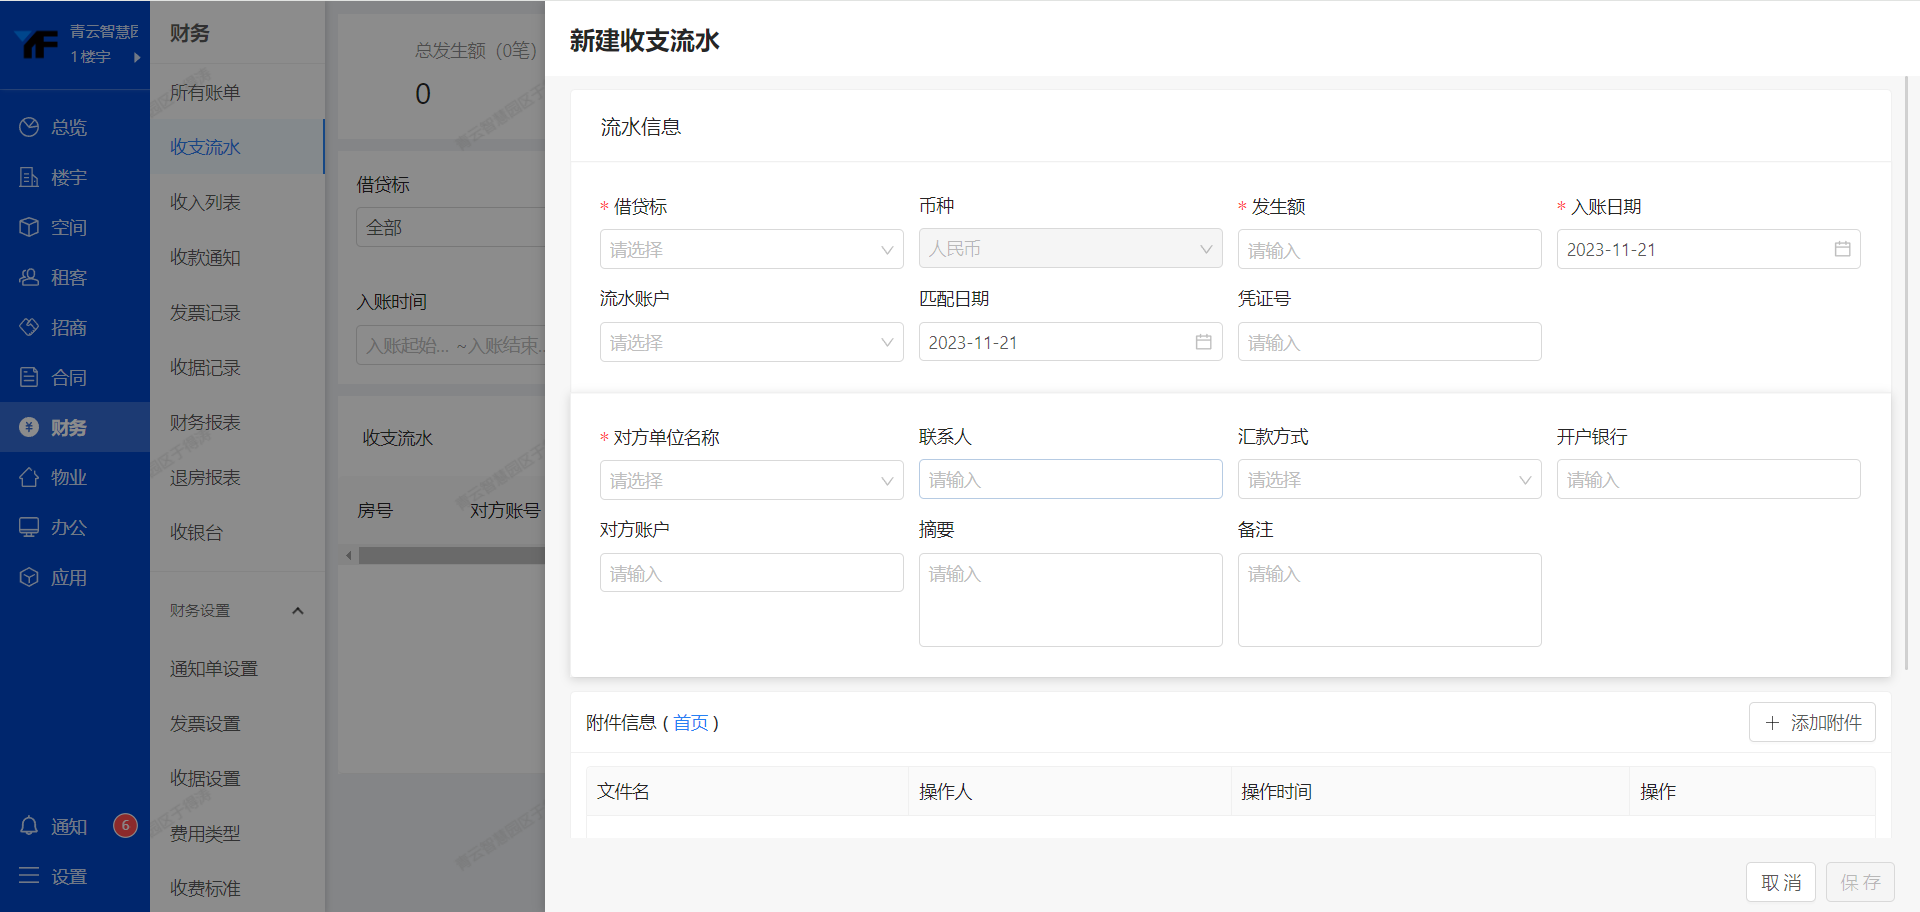Viewport: 1920px width, 912px height.
Task: Click the 总览 overview icon in sidebar
Action: point(29,127)
